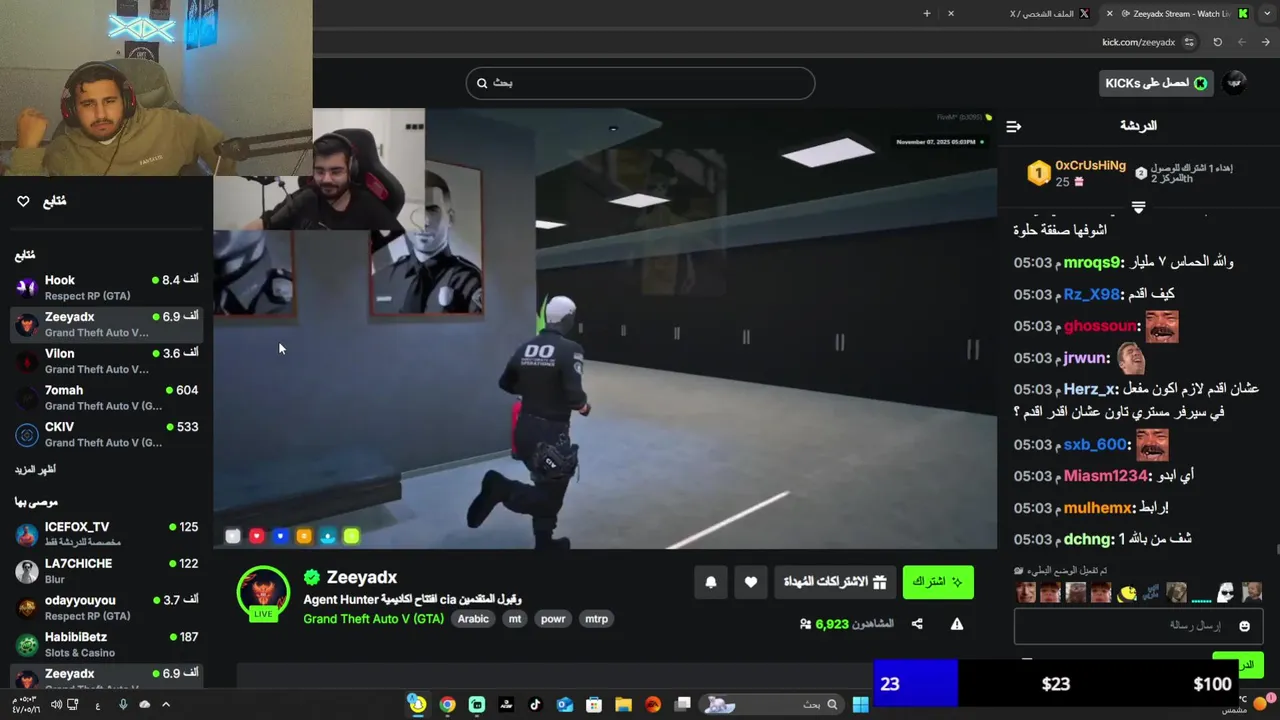Click the search magnifier icon in Kick search
1280x720 pixels.
[482, 83]
